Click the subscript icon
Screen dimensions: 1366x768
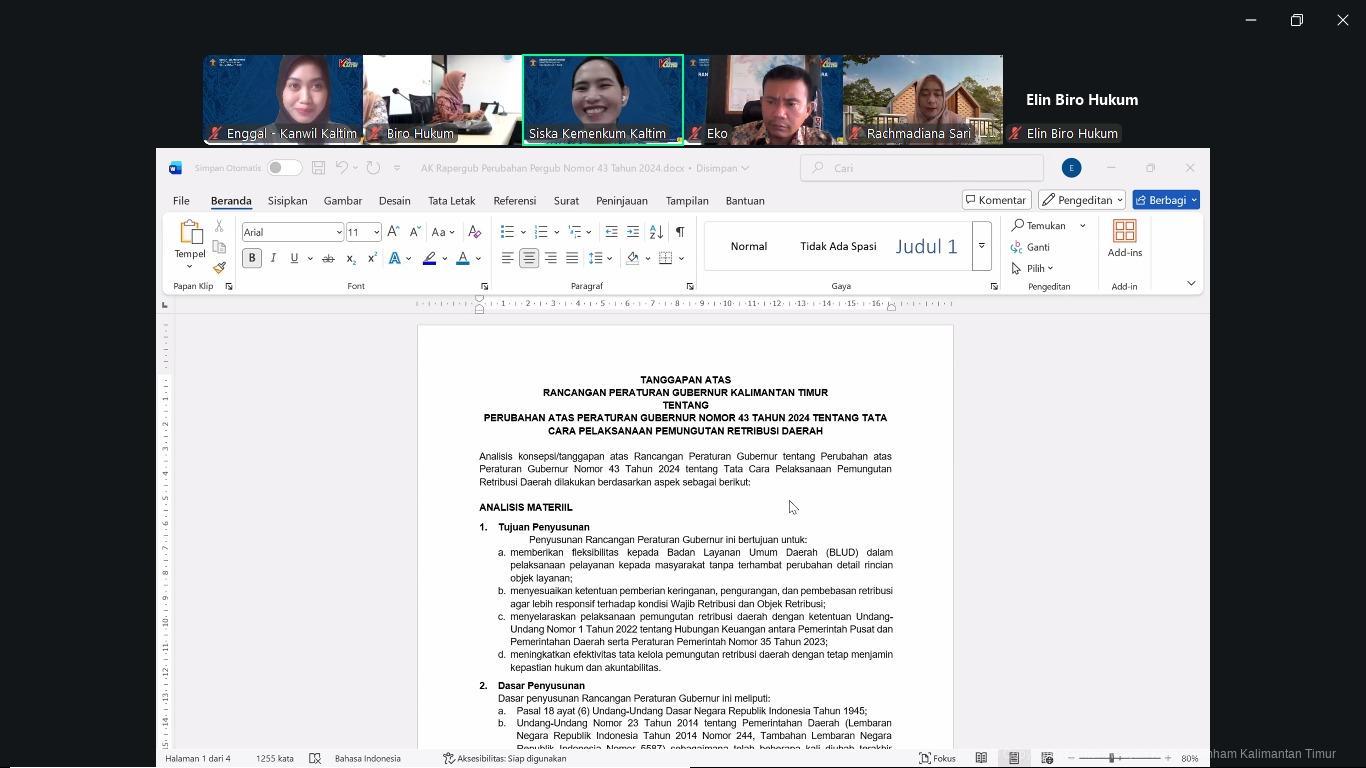click(351, 259)
